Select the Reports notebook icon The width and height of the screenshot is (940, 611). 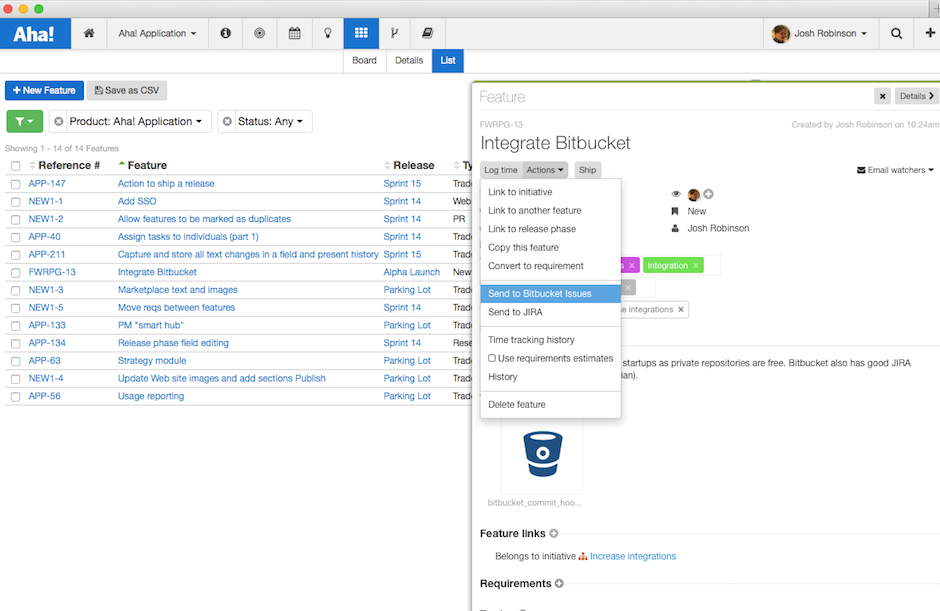[x=426, y=33]
